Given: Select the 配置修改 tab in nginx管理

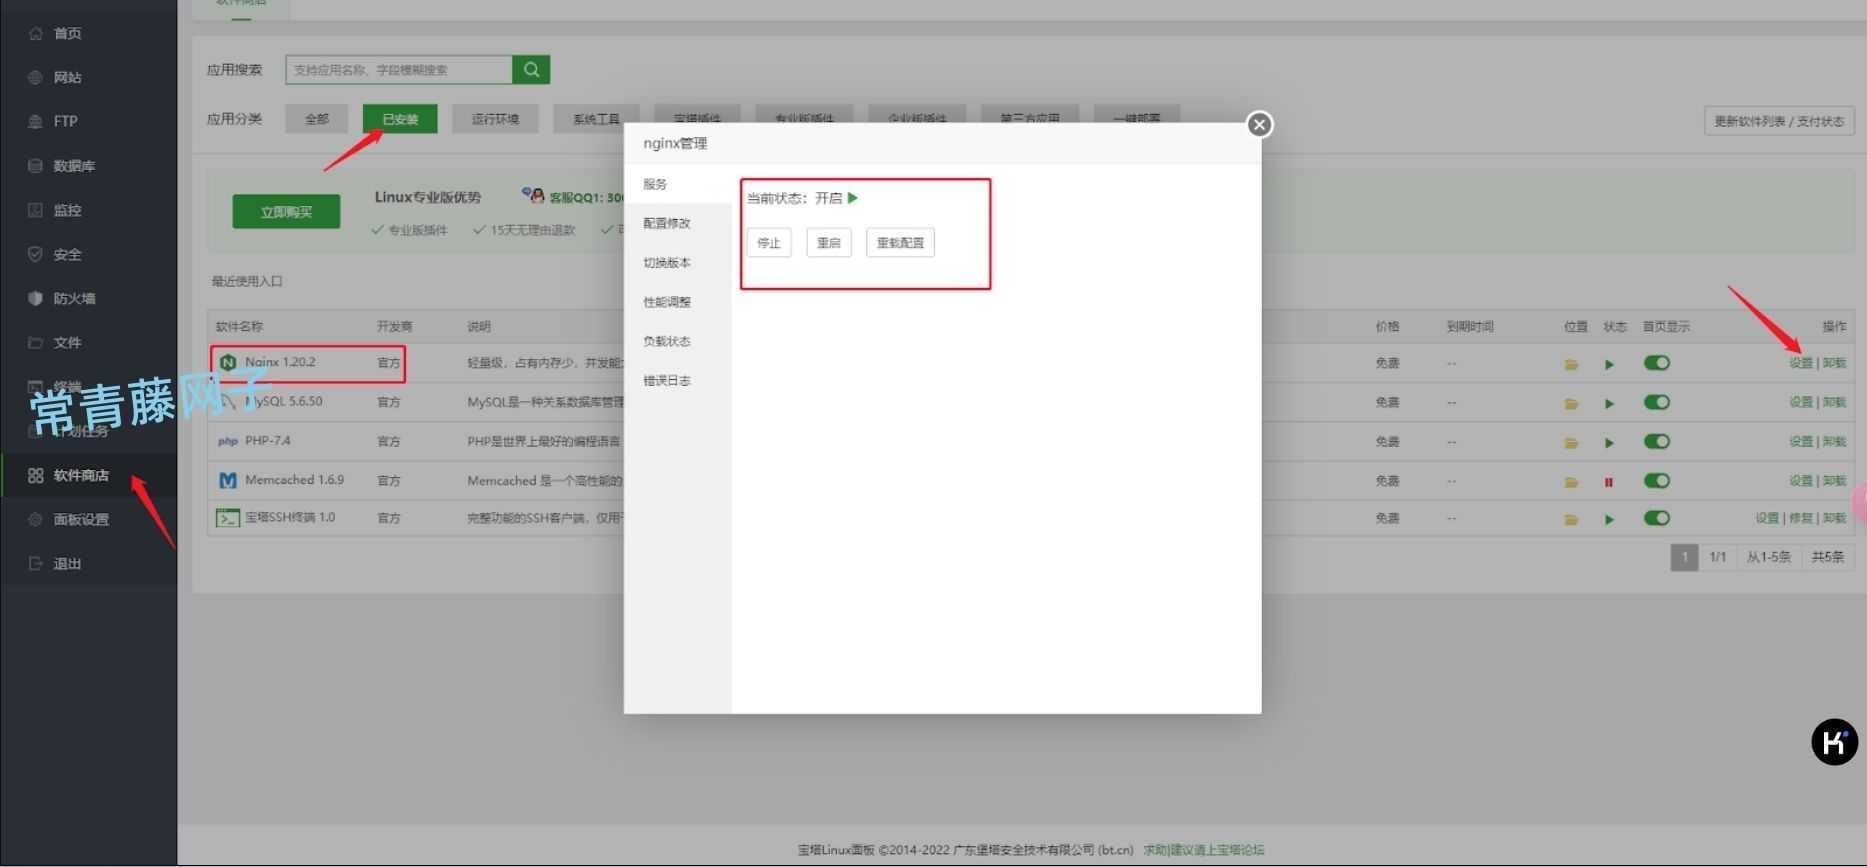Looking at the screenshot, I should 678,223.
